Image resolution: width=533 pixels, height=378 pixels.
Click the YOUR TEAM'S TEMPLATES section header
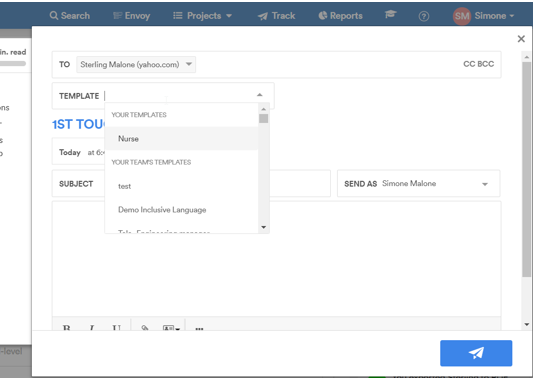151,162
